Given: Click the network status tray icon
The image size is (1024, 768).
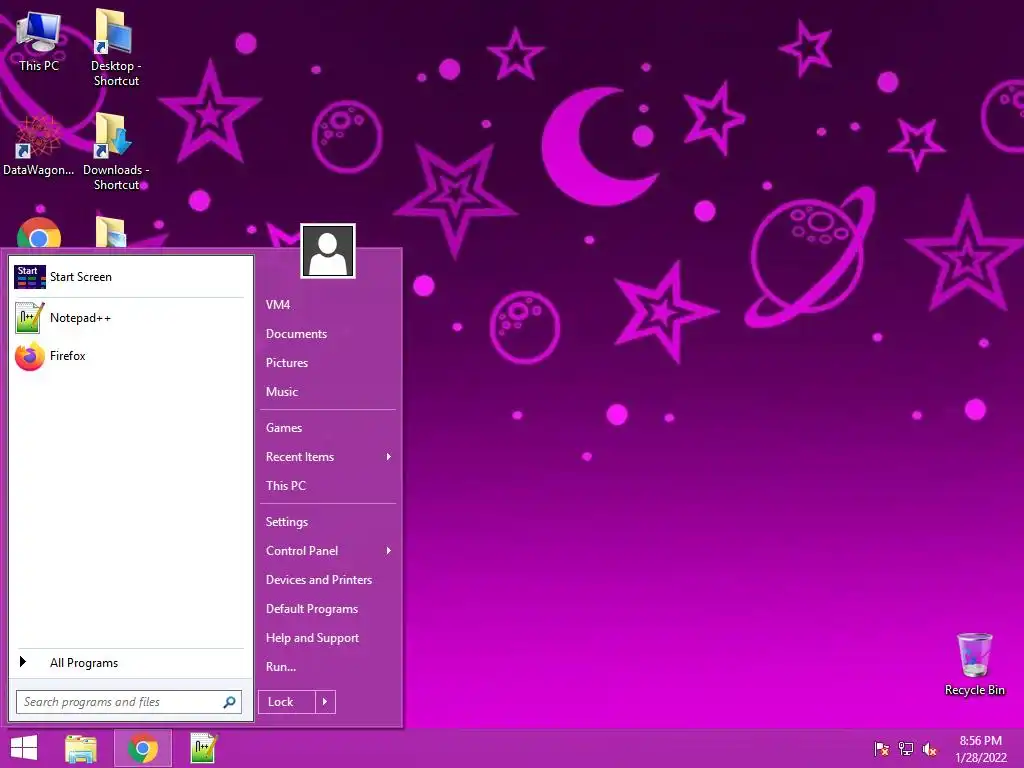Looking at the screenshot, I should pyautogui.click(x=906, y=749).
